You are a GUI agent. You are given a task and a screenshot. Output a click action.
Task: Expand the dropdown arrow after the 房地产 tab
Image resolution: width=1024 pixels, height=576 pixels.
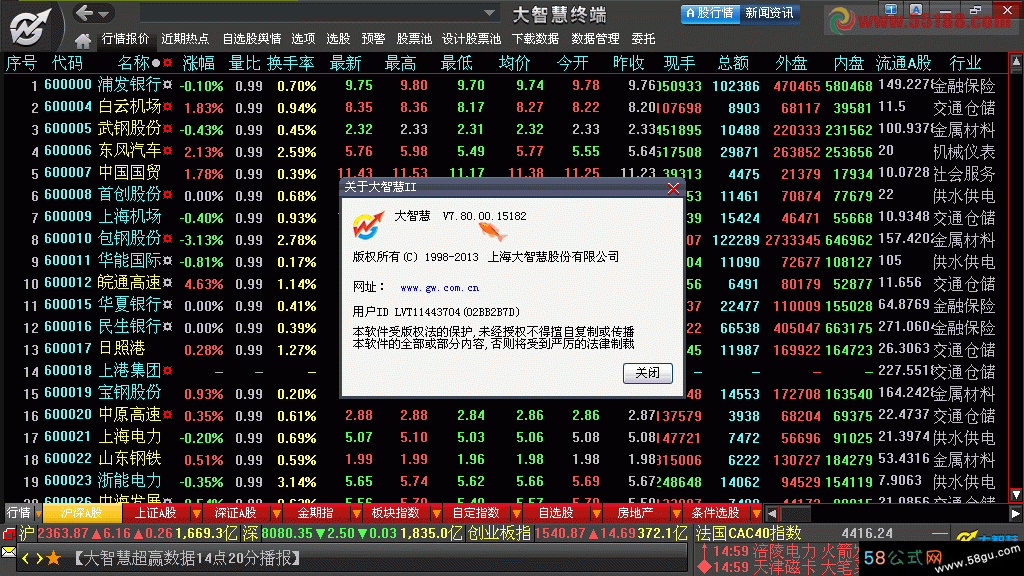point(677,514)
